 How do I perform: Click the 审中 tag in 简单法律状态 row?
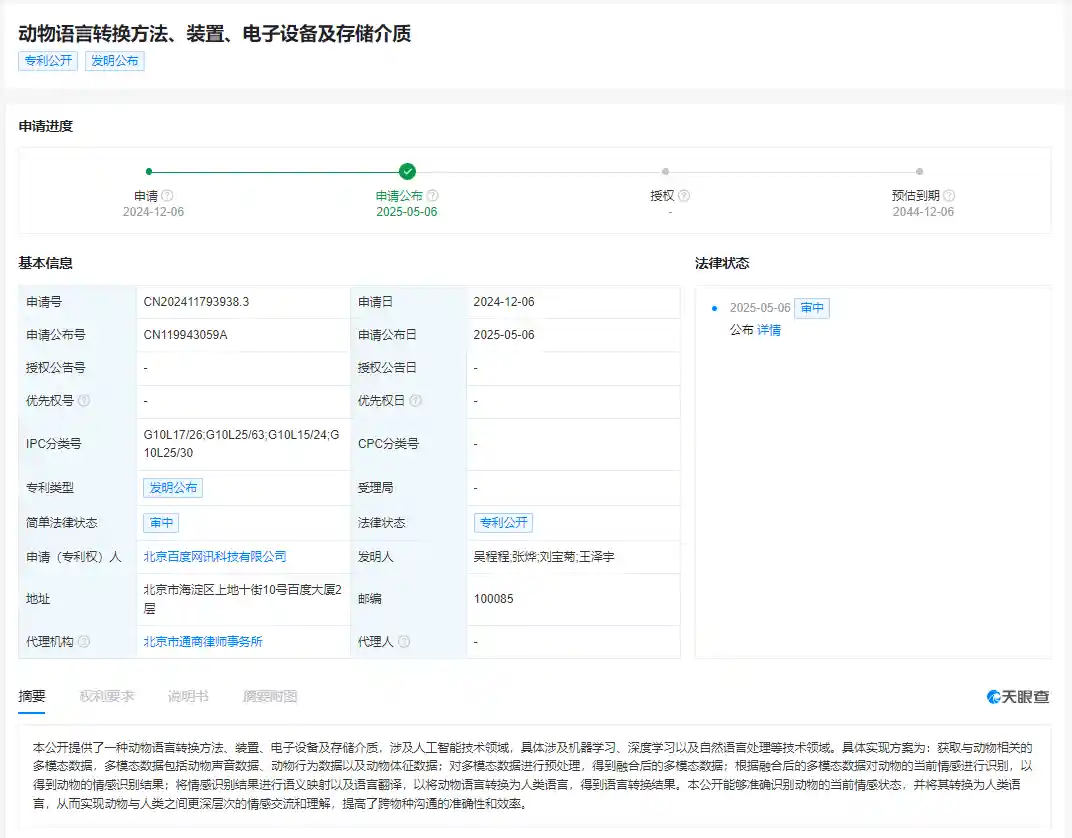161,522
